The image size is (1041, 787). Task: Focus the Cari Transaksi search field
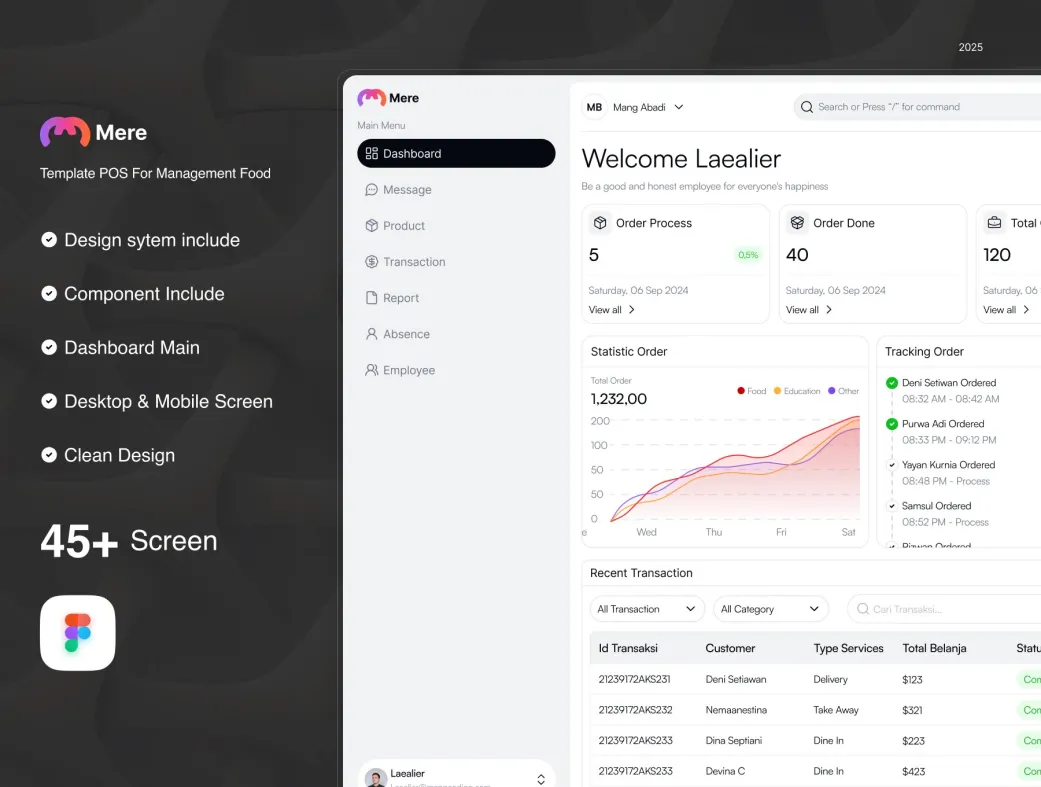(940, 609)
